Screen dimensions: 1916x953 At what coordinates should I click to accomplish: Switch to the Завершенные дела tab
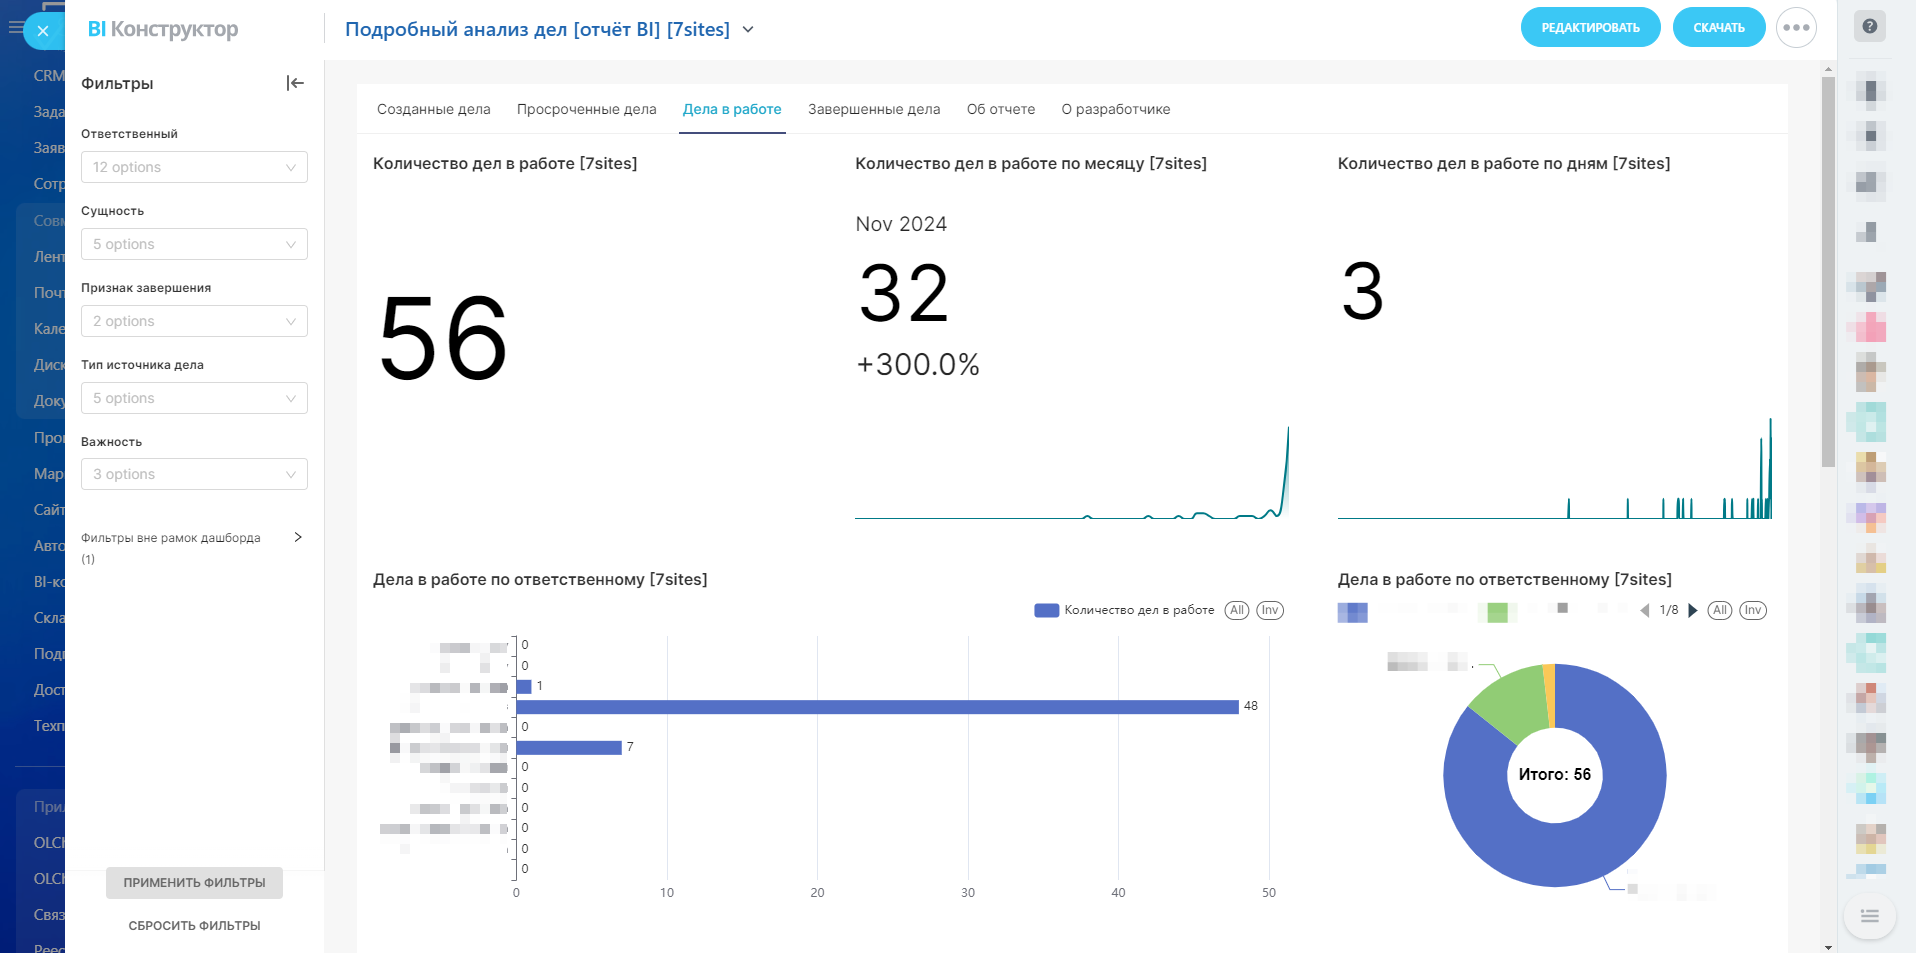coord(874,109)
